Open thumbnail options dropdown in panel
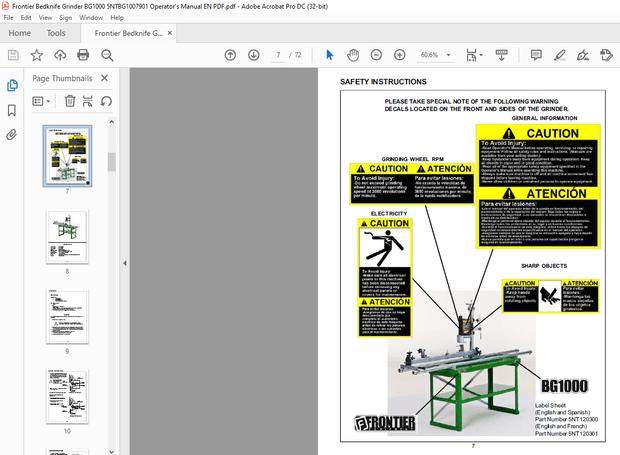This screenshot has width=620, height=455. pos(41,100)
